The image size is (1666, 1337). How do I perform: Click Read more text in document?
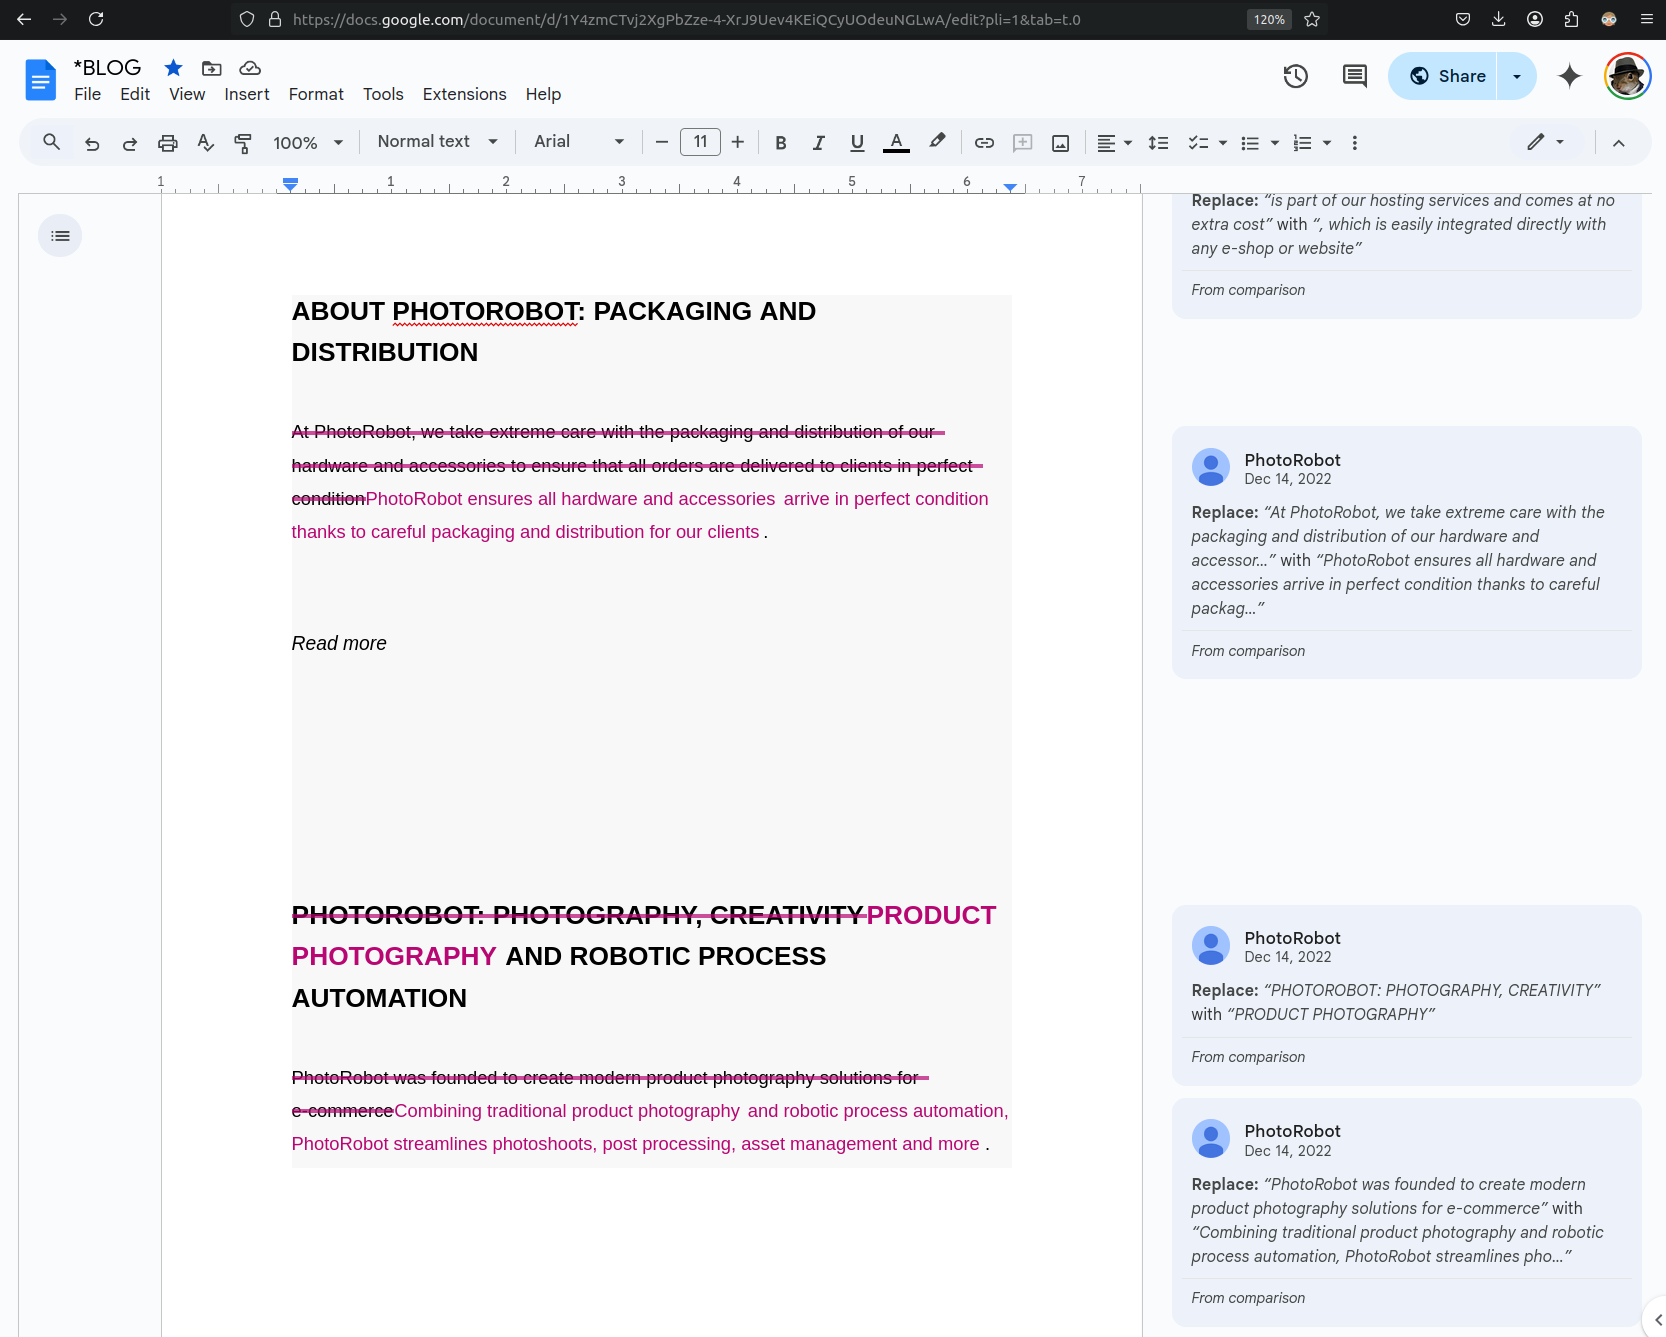point(339,644)
